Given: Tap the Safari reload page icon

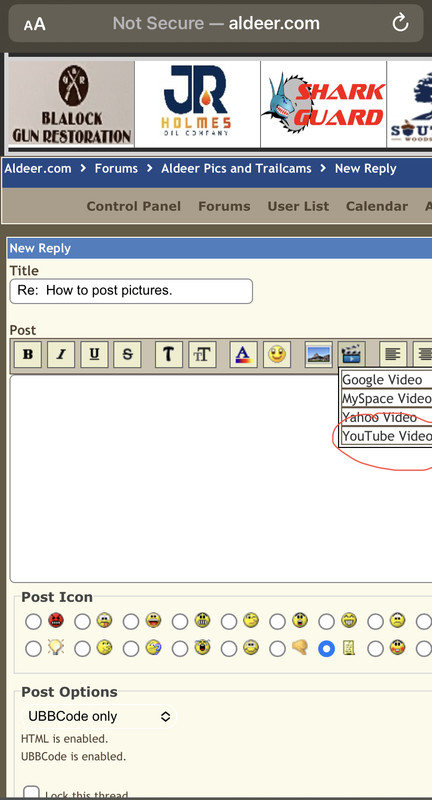Looking at the screenshot, I should [x=400, y=23].
